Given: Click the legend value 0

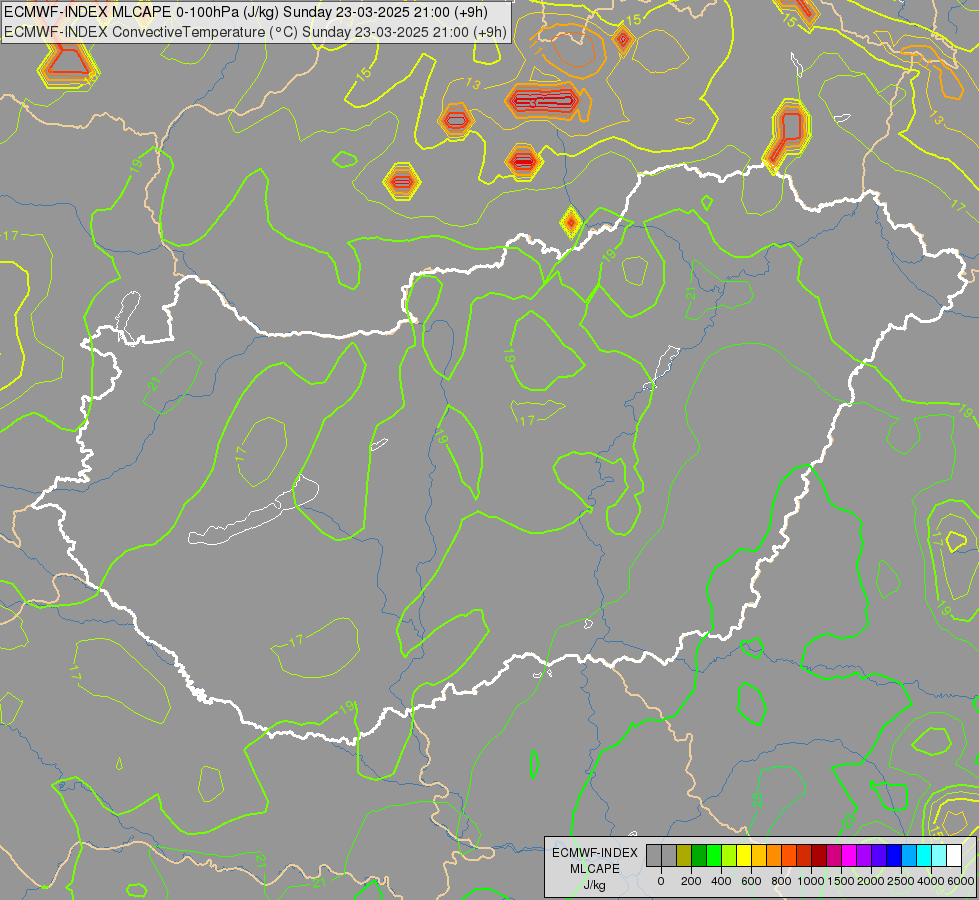Looking at the screenshot, I should point(661,881).
